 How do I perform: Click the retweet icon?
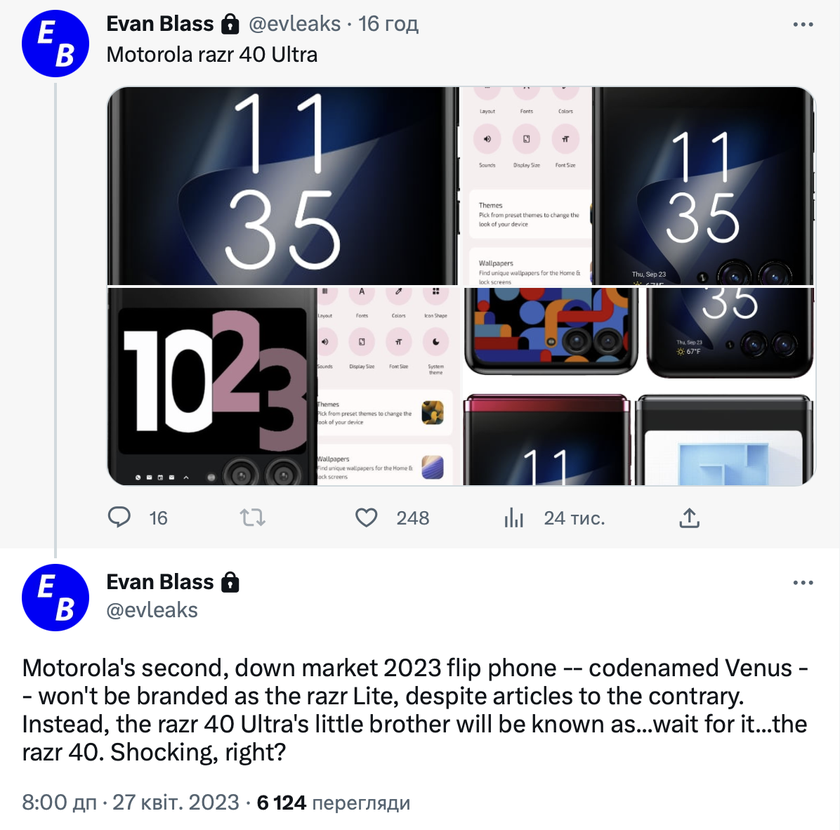coord(253,517)
